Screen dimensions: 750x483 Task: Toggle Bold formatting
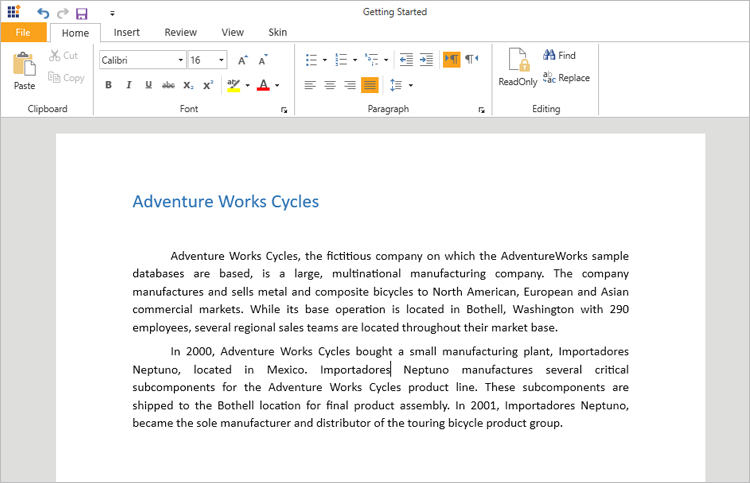(x=109, y=85)
